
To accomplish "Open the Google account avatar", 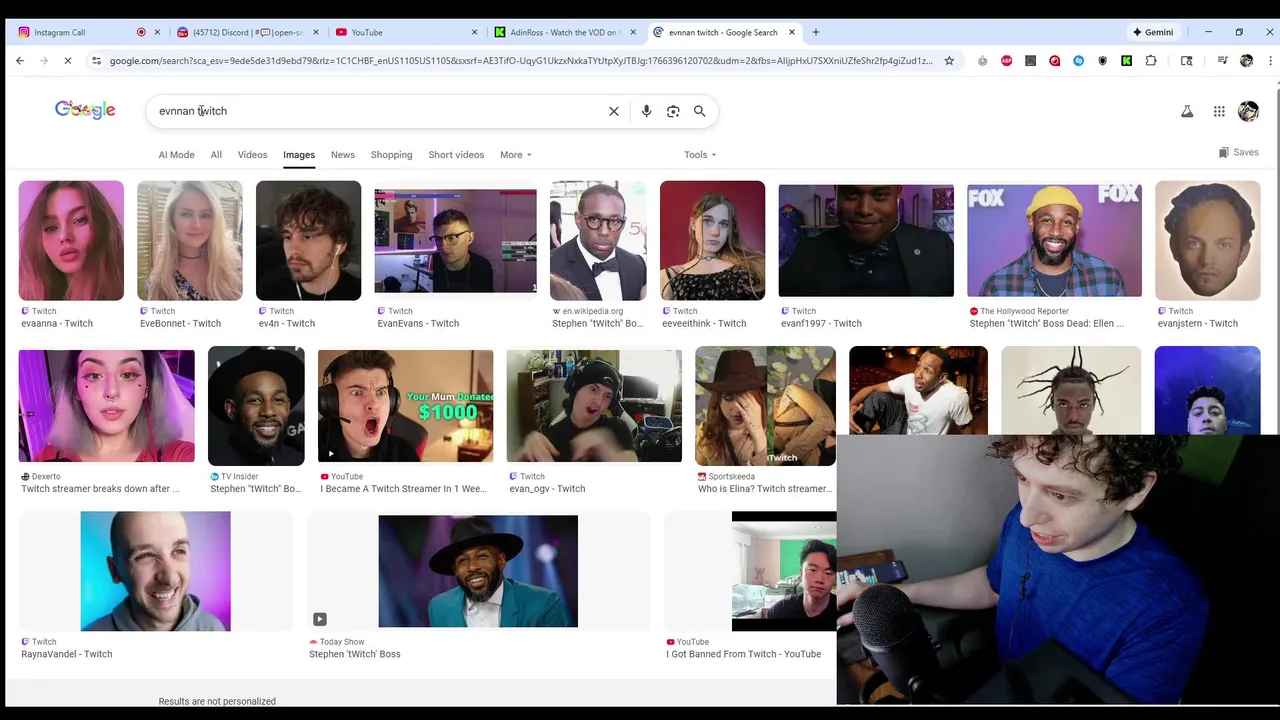I will click(1248, 112).
